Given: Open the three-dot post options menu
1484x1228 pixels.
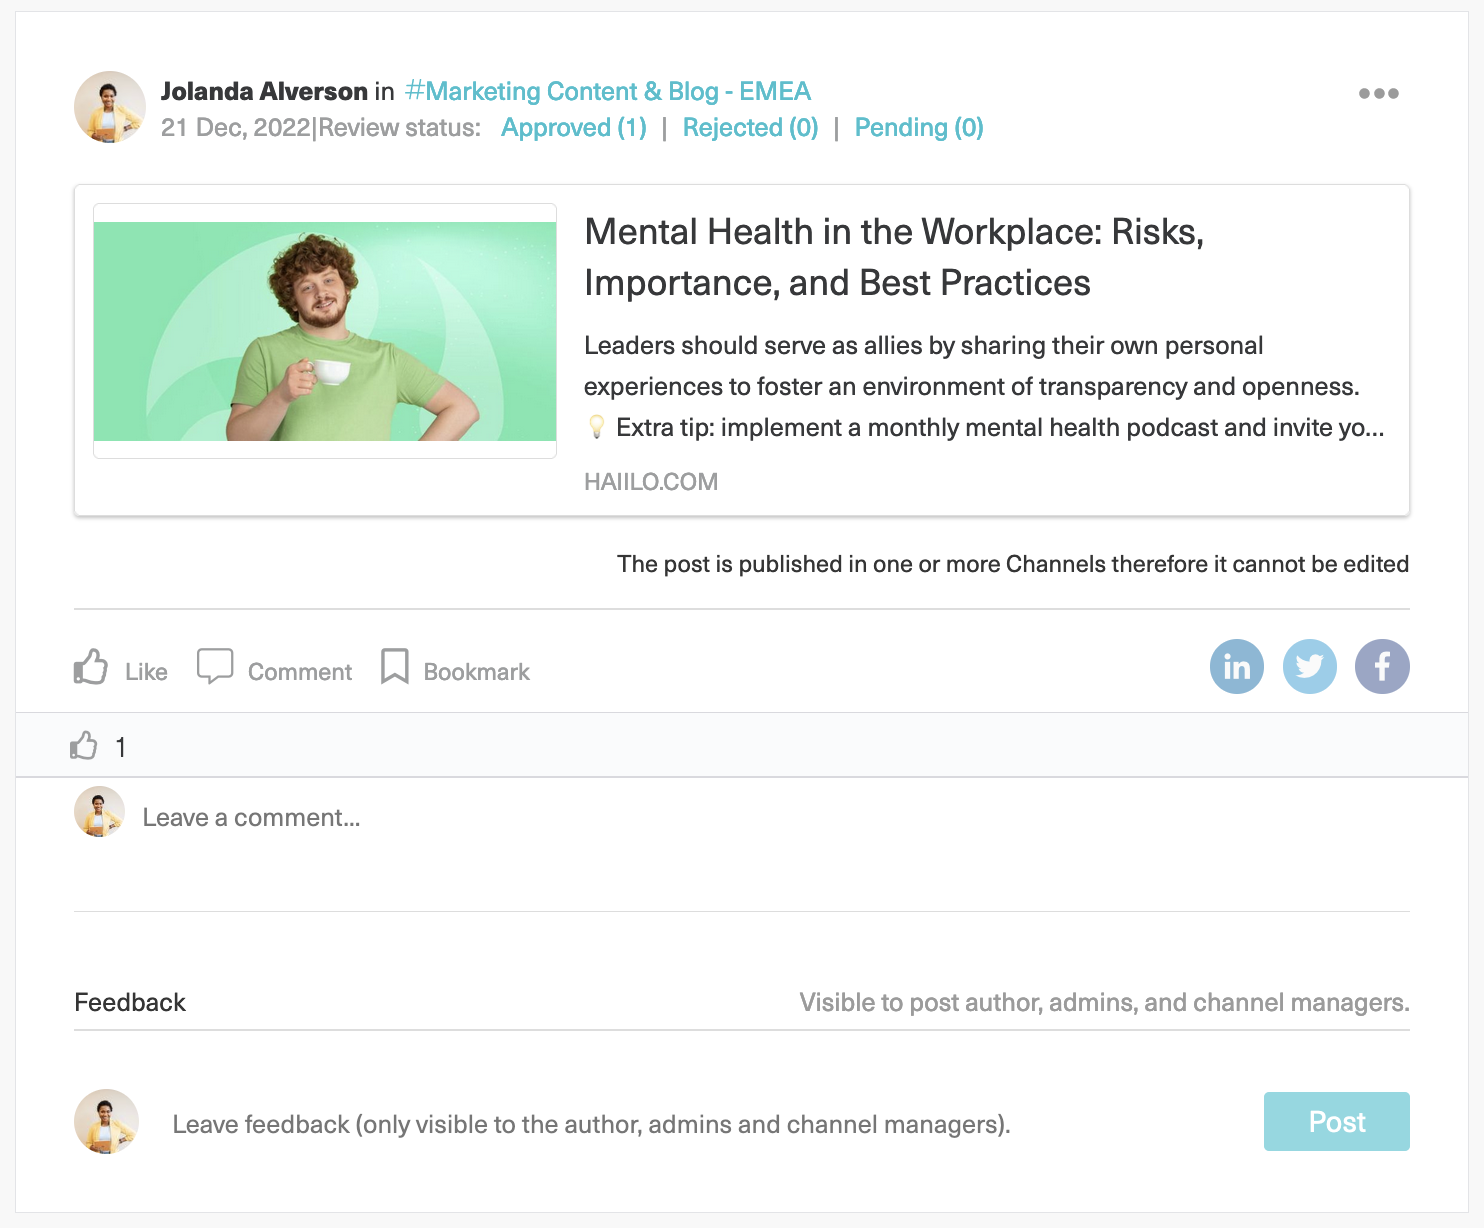Looking at the screenshot, I should point(1378,94).
